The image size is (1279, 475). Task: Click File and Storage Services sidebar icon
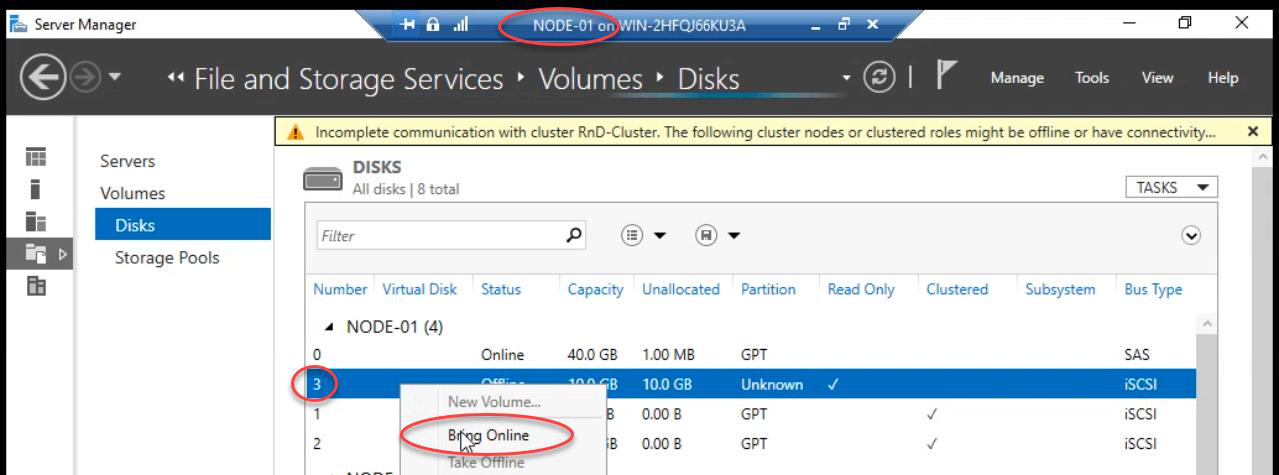(36, 254)
